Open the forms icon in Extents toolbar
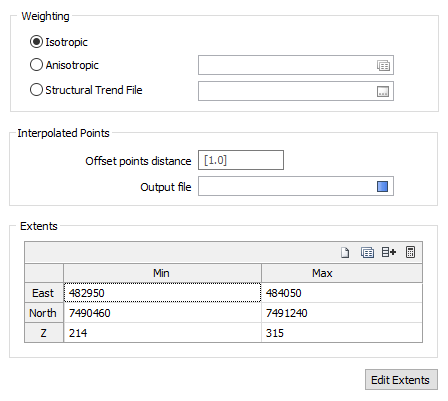Viewport: 448px width, 401px height. tap(367, 252)
